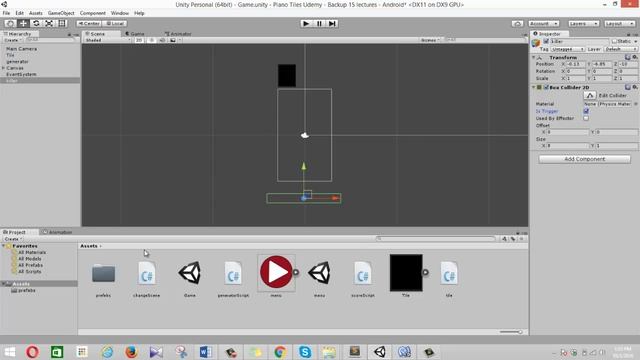Select the Hand tool in toolbar
The width and height of the screenshot is (640, 360).
pos(10,23)
